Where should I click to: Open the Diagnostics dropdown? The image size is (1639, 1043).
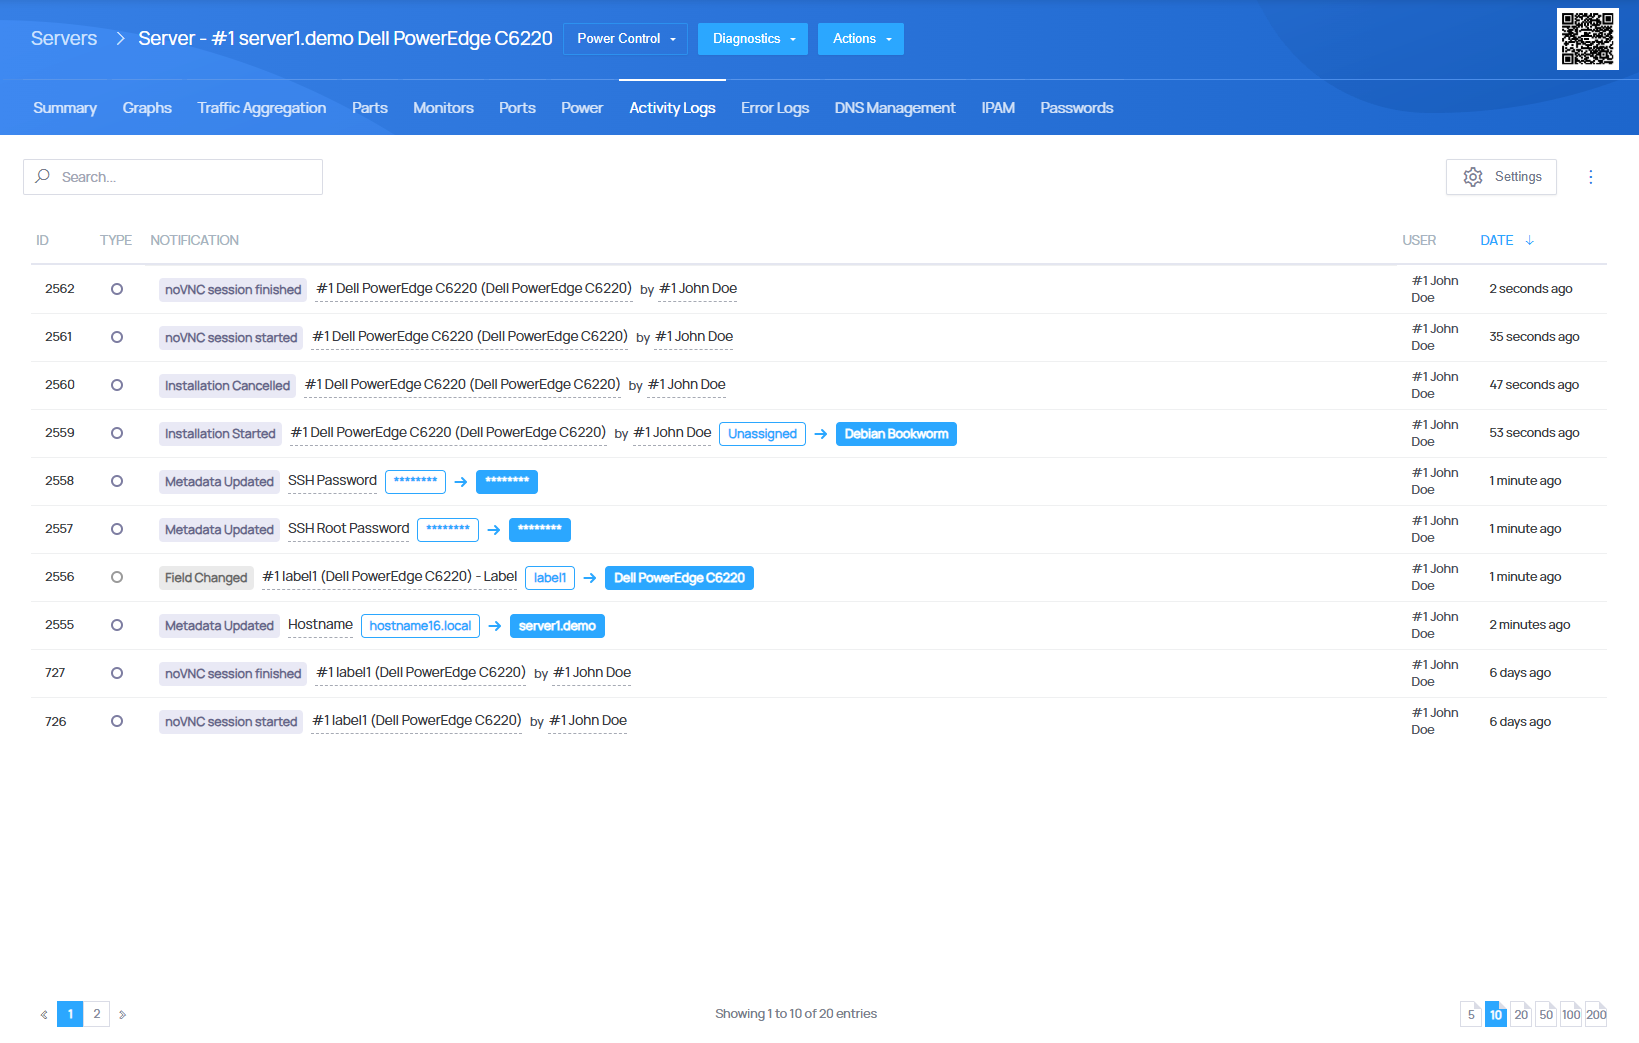(x=753, y=39)
